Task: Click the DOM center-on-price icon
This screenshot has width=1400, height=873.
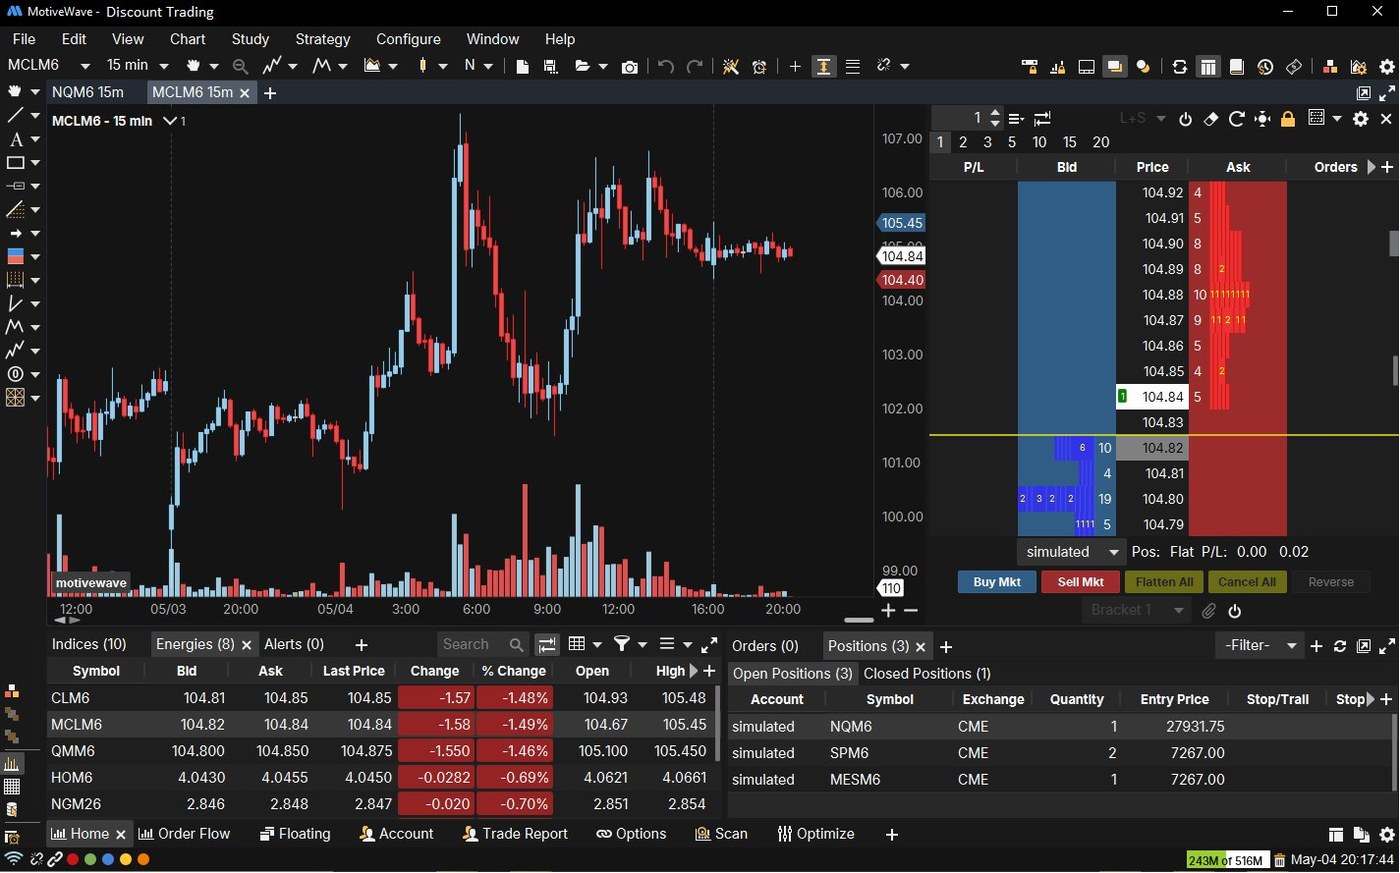Action: pyautogui.click(x=1263, y=118)
